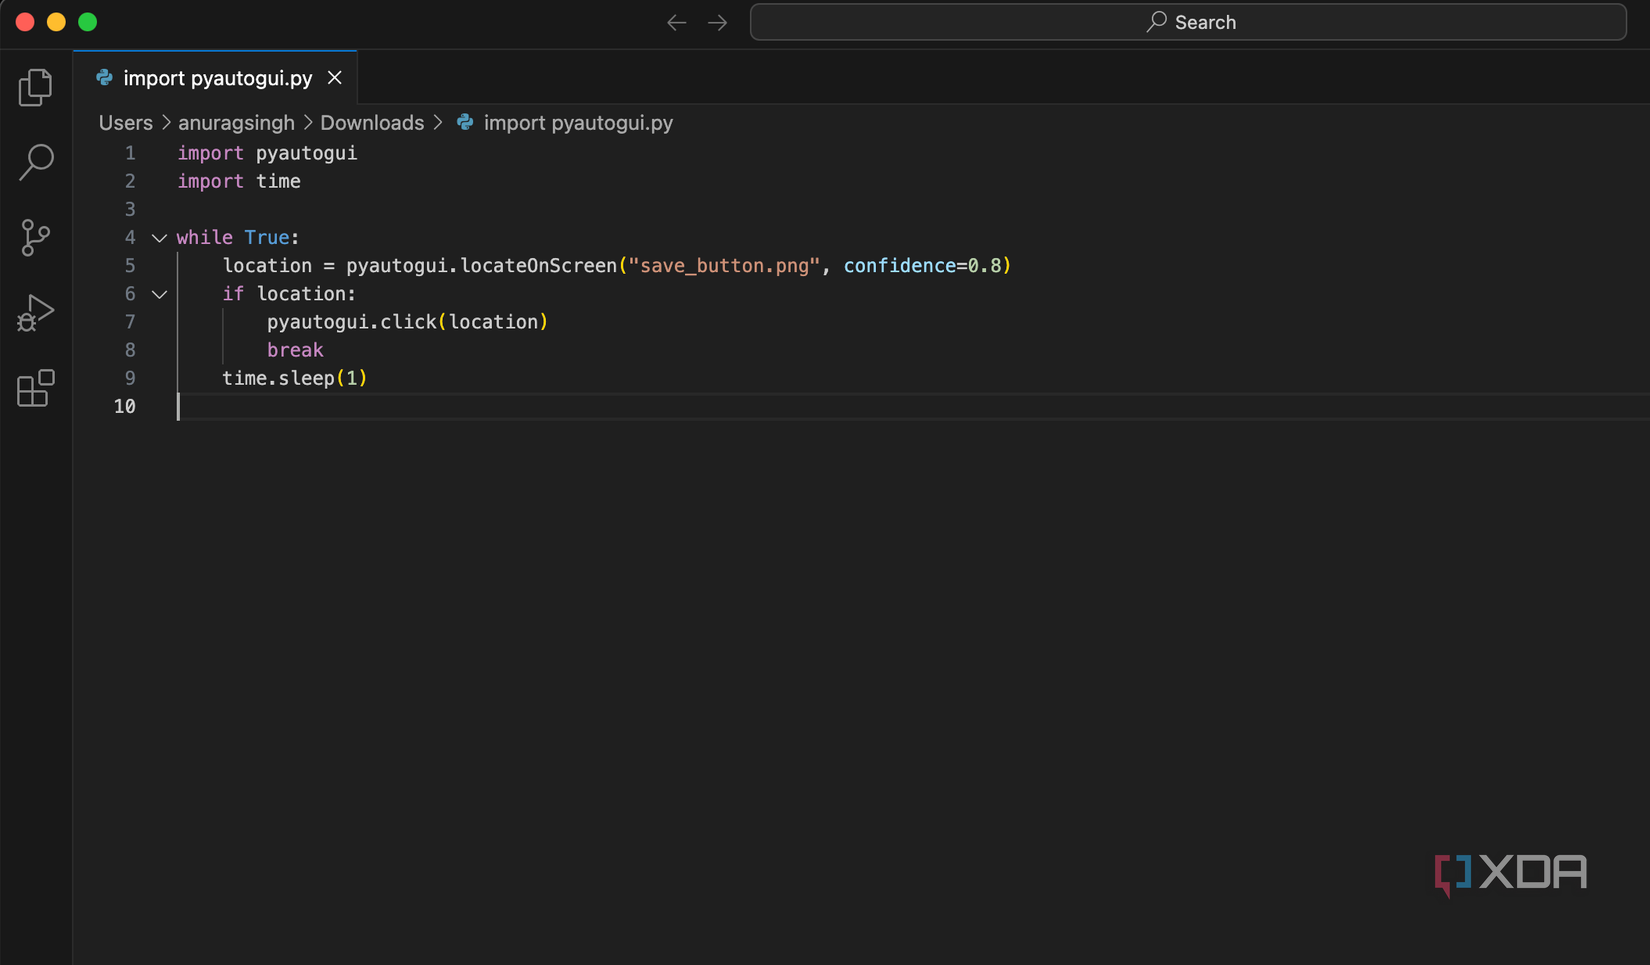Click the magnifier icon in the Search bar
The height and width of the screenshot is (965, 1650).
pyautogui.click(x=1155, y=21)
